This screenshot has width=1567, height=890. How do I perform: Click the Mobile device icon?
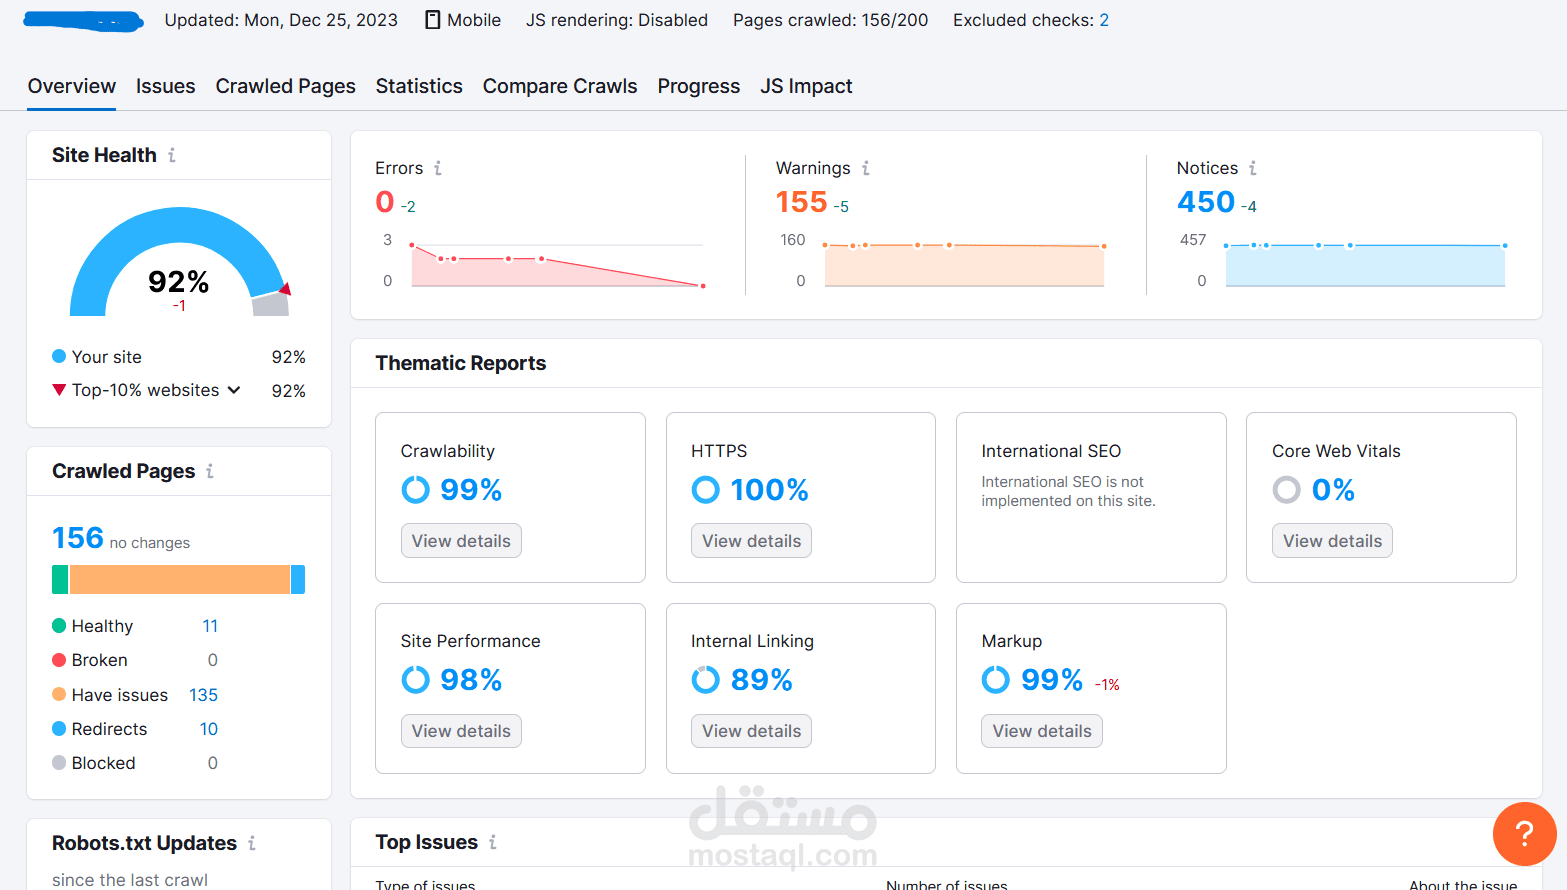[432, 20]
